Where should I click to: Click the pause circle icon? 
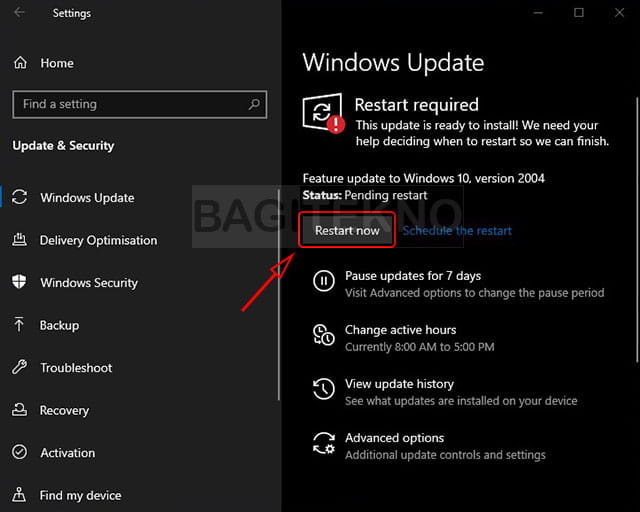click(324, 281)
